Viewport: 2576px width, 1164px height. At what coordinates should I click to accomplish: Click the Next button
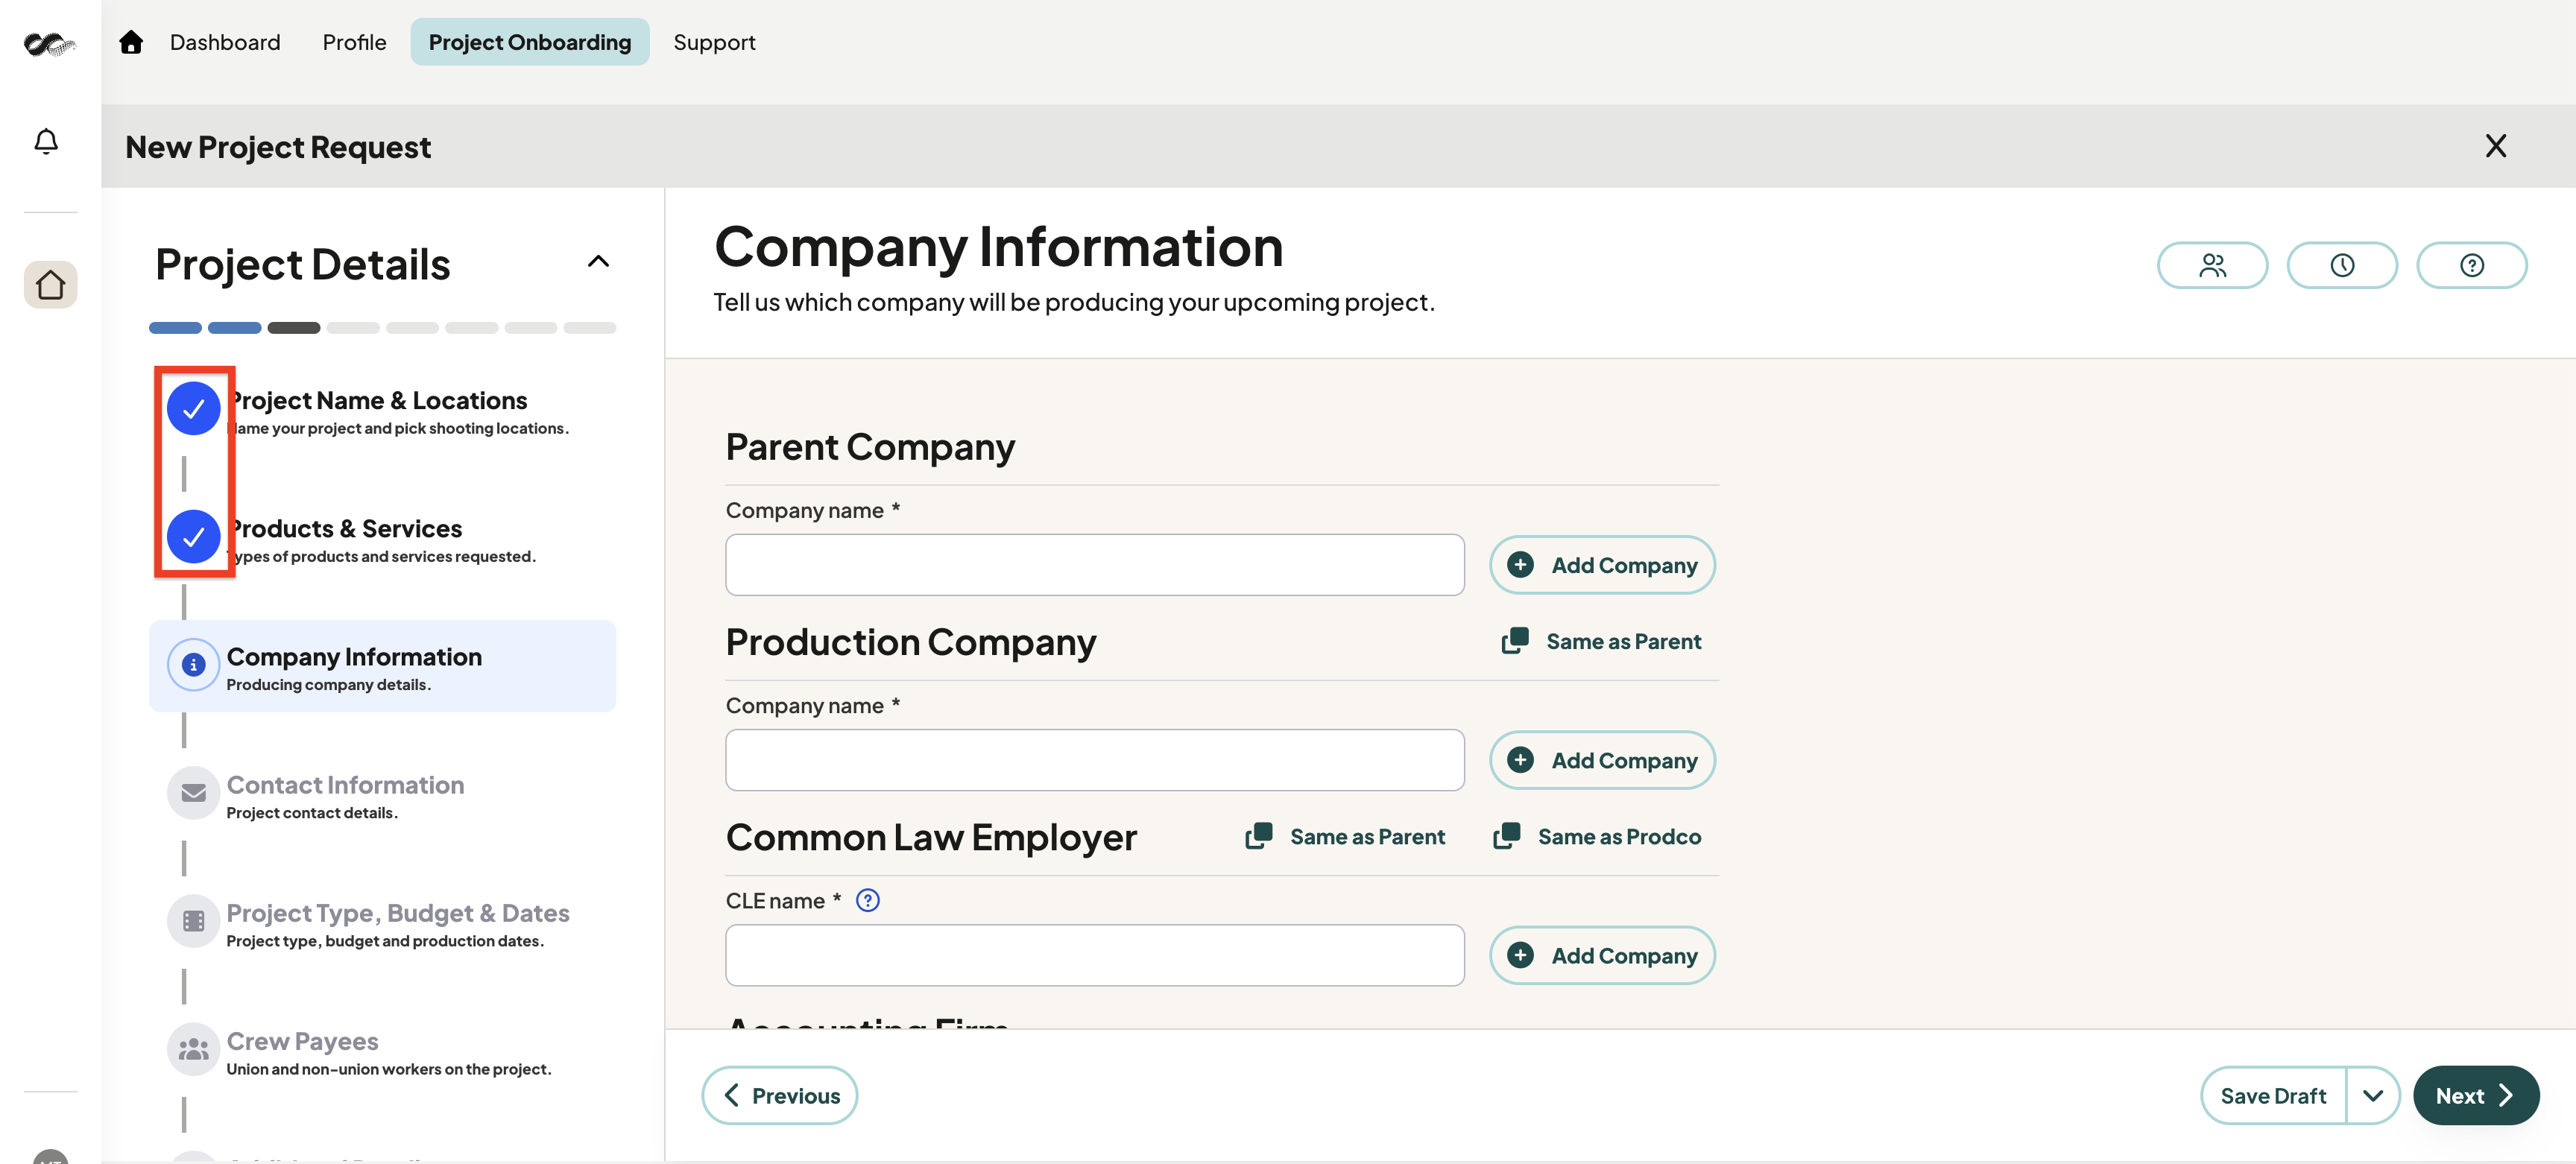2475,1095
